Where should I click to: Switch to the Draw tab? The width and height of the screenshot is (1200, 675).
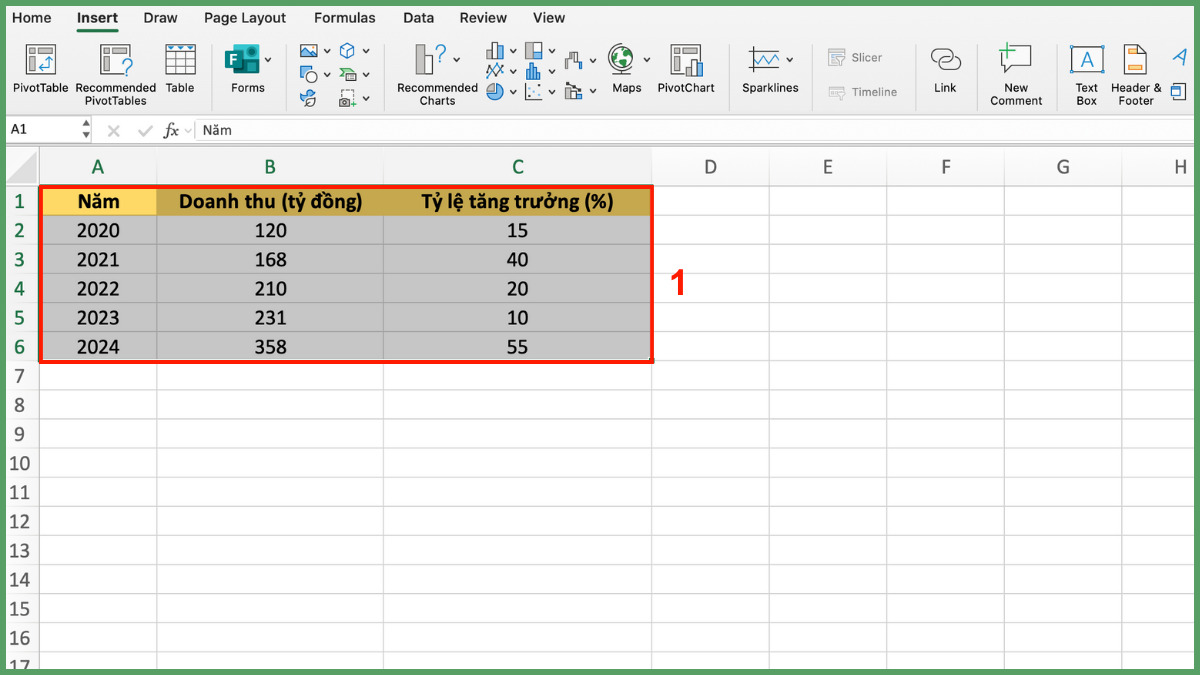160,18
